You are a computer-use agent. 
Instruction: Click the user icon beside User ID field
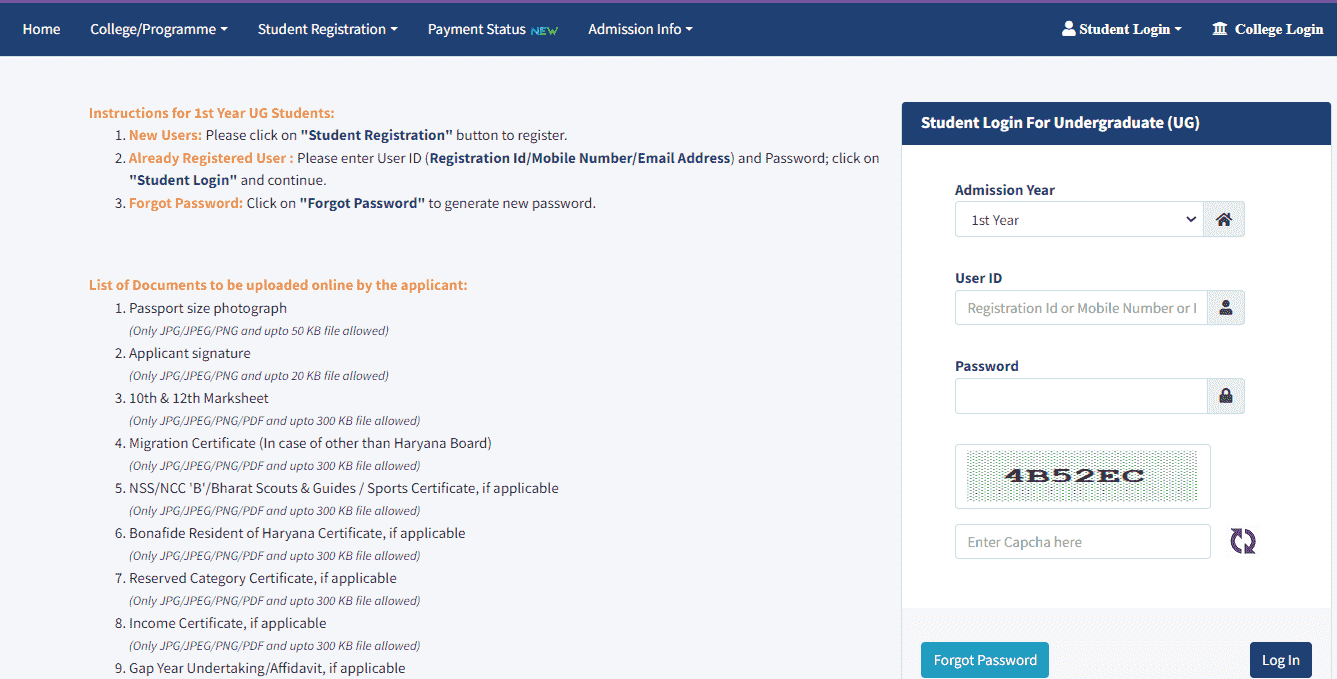click(1225, 308)
